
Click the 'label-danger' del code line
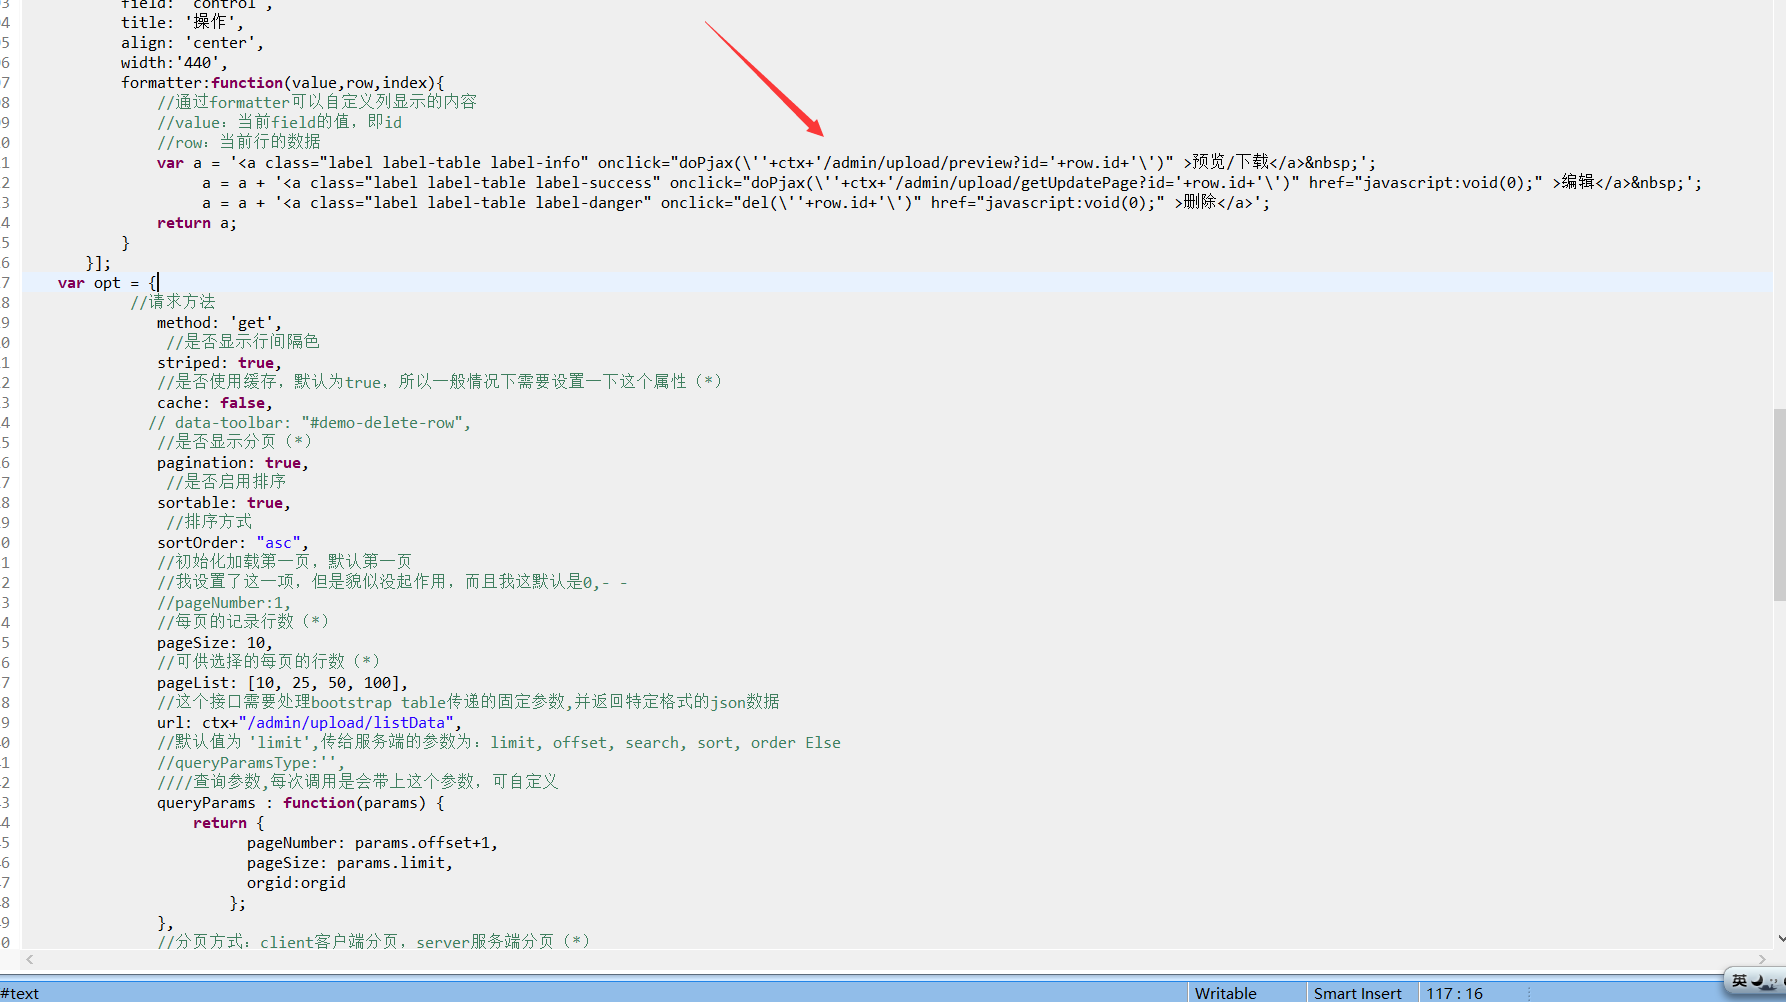(x=735, y=203)
